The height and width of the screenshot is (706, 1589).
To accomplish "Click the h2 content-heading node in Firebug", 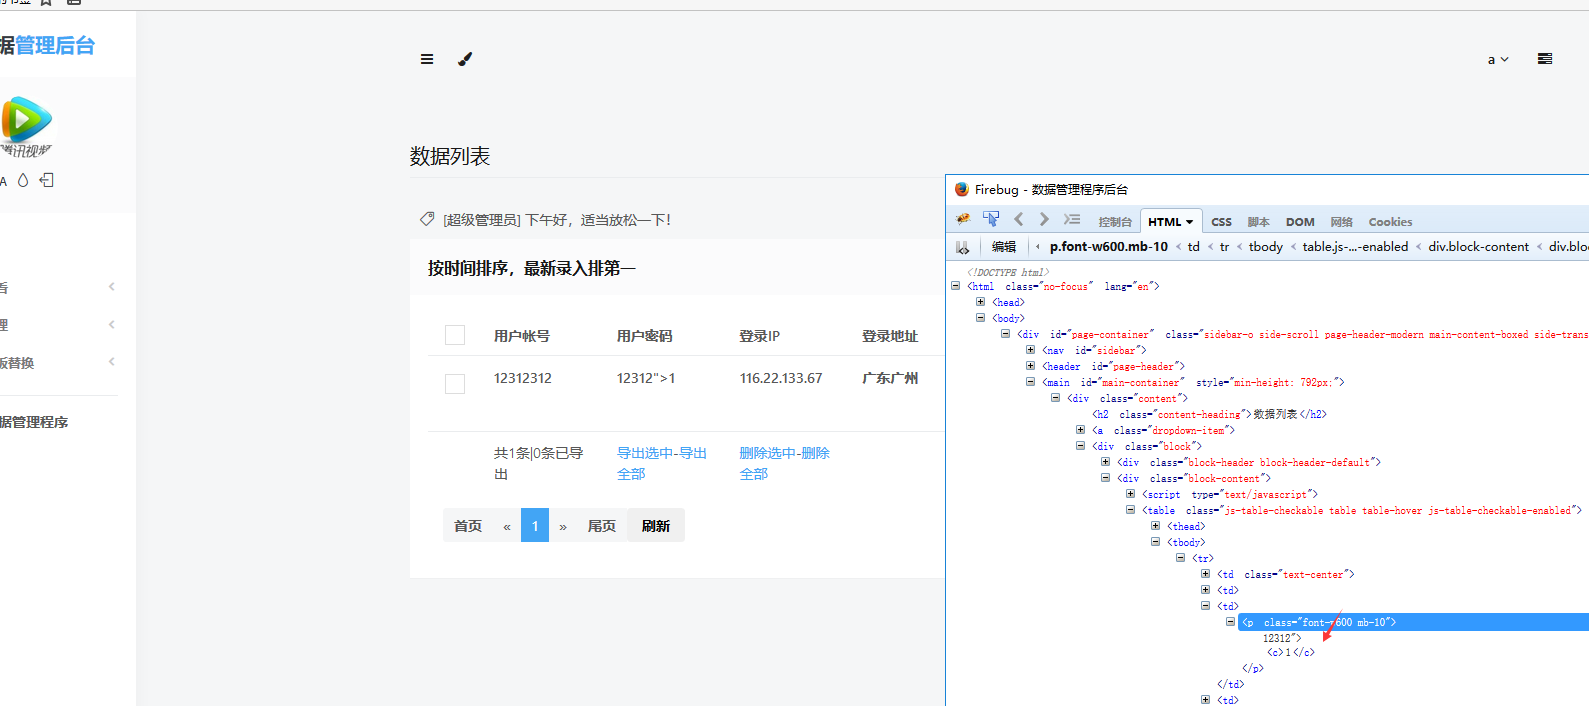I will (1209, 414).
